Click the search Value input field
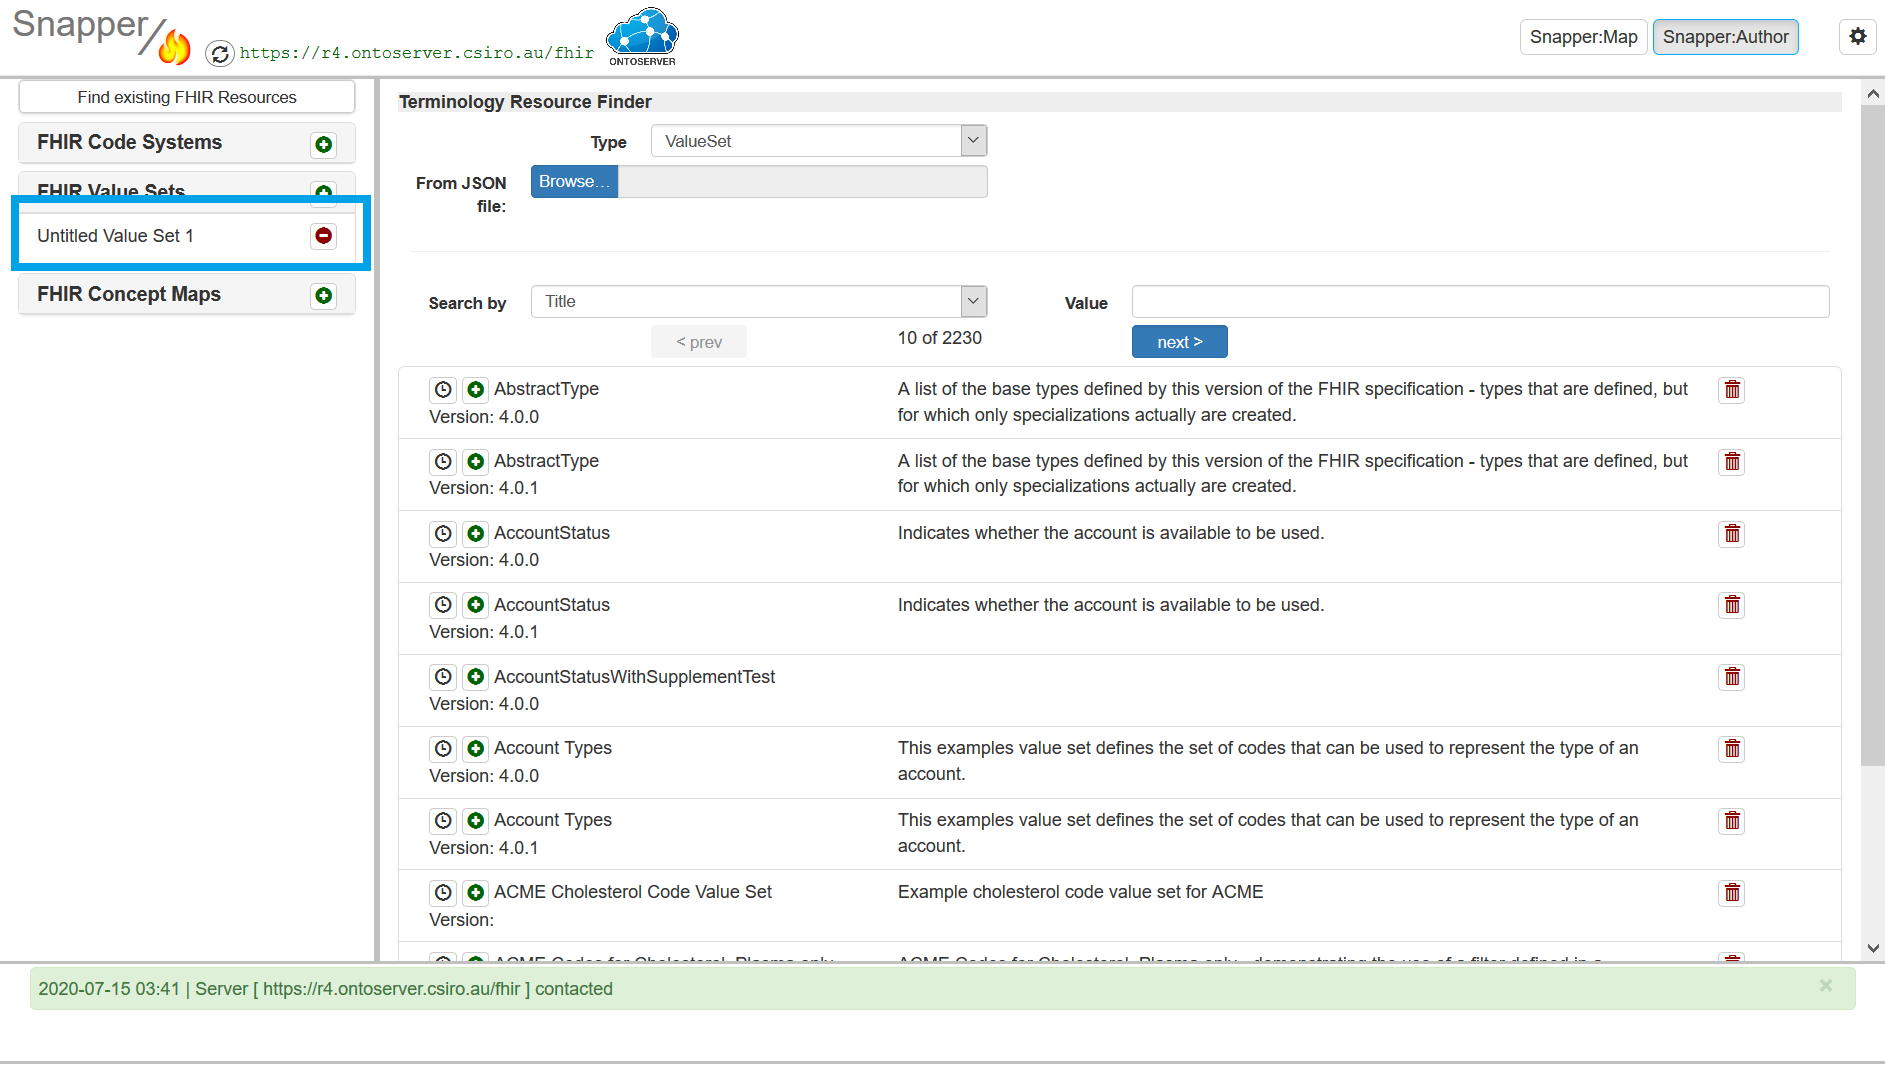1885x1092 pixels. (1480, 302)
